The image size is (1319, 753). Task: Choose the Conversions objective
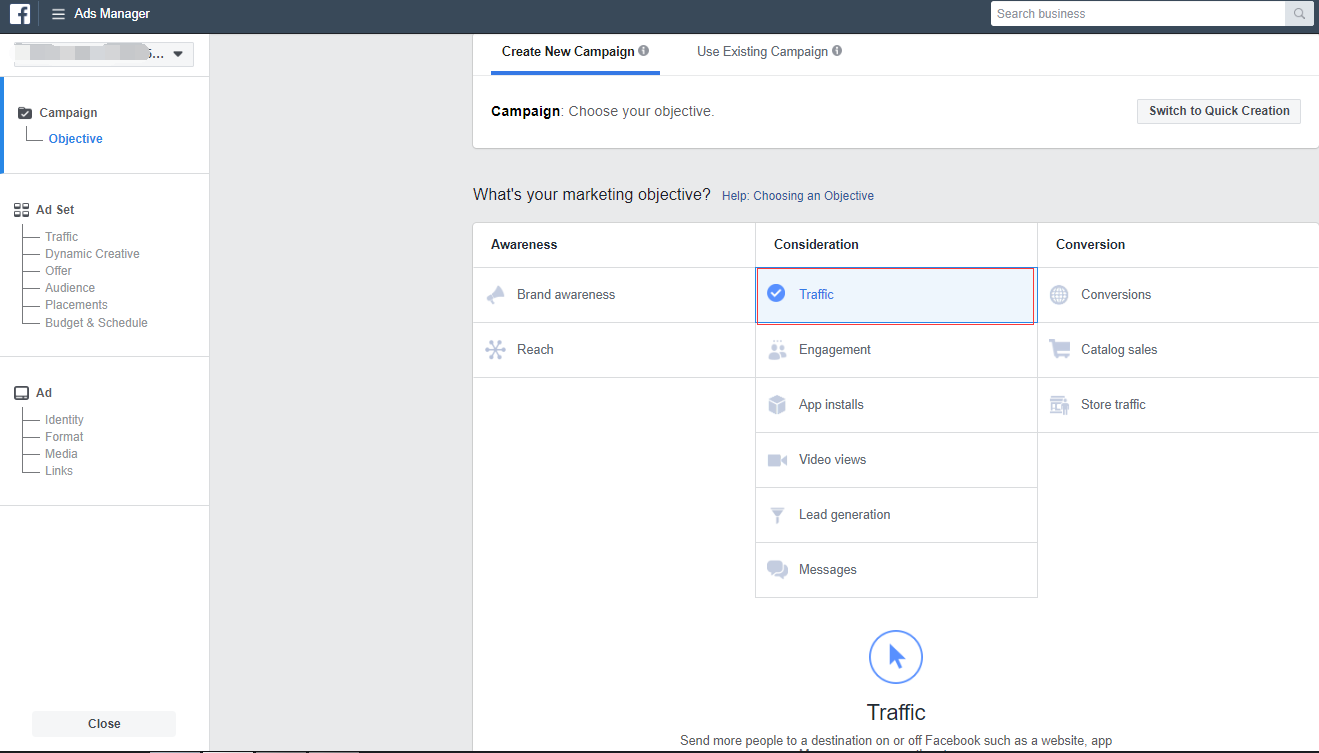click(1178, 295)
